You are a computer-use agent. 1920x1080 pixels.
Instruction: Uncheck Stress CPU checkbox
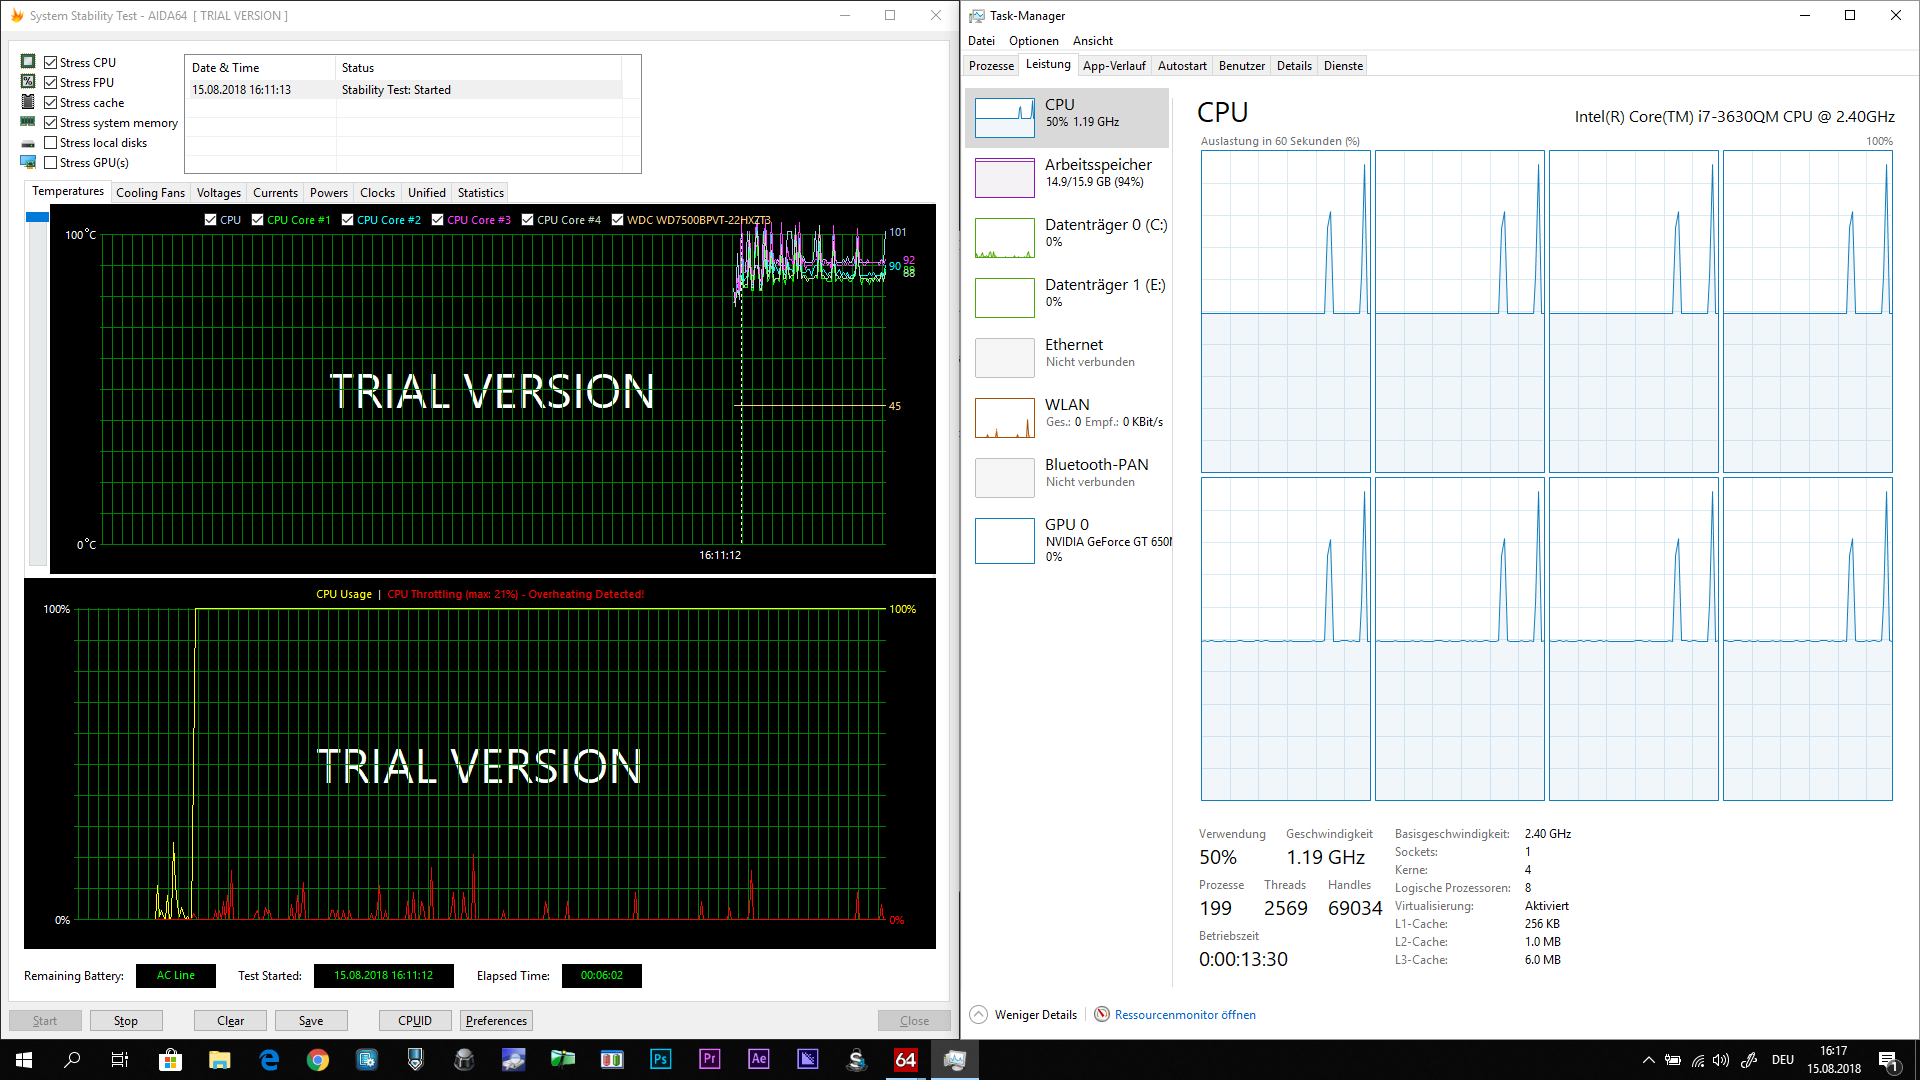(x=51, y=62)
